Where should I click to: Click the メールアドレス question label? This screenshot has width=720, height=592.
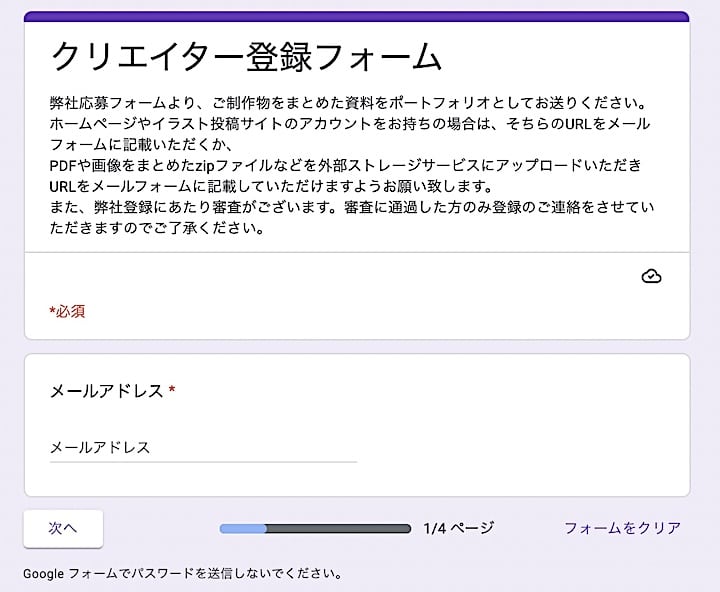106,391
